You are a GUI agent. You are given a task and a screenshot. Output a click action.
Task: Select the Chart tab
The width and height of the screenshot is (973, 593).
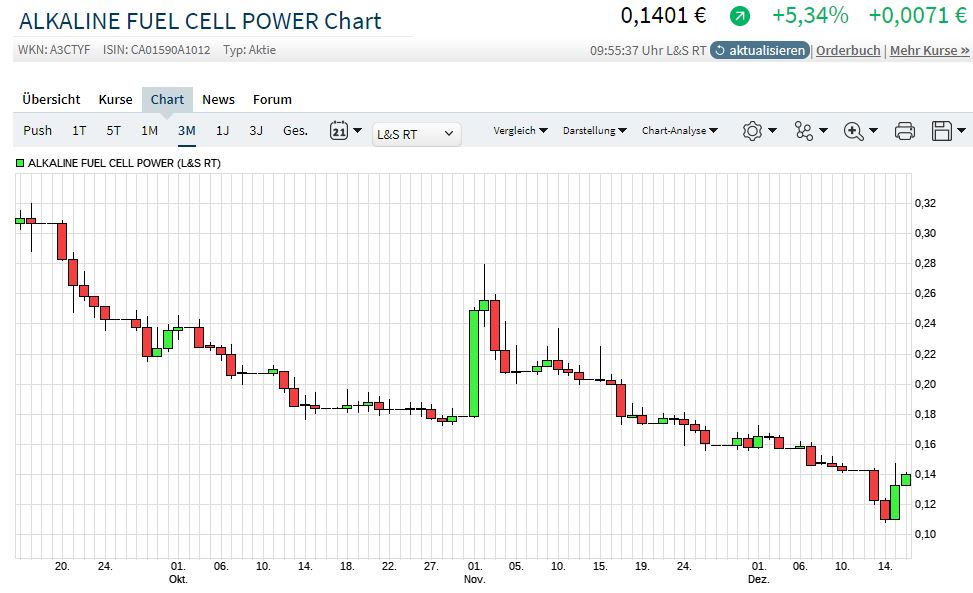[167, 99]
